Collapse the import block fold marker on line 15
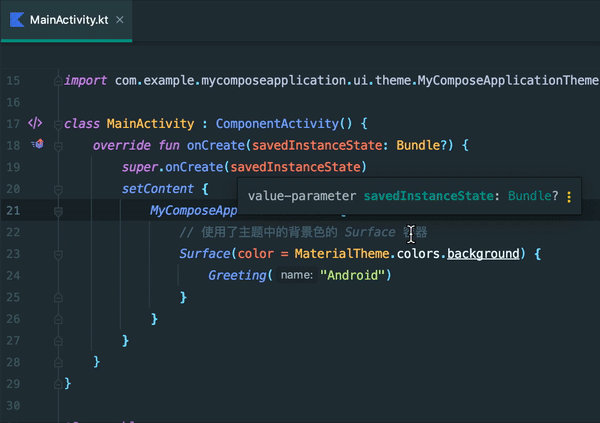This screenshot has width=600, height=423. [x=58, y=81]
